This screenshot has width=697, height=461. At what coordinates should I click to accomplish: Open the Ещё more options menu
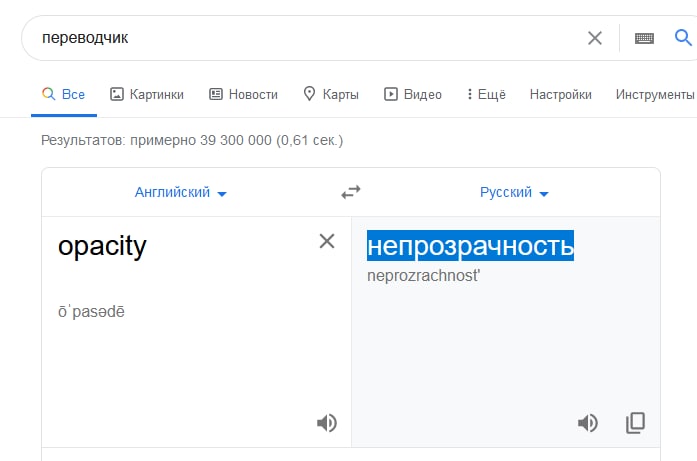[x=486, y=95]
